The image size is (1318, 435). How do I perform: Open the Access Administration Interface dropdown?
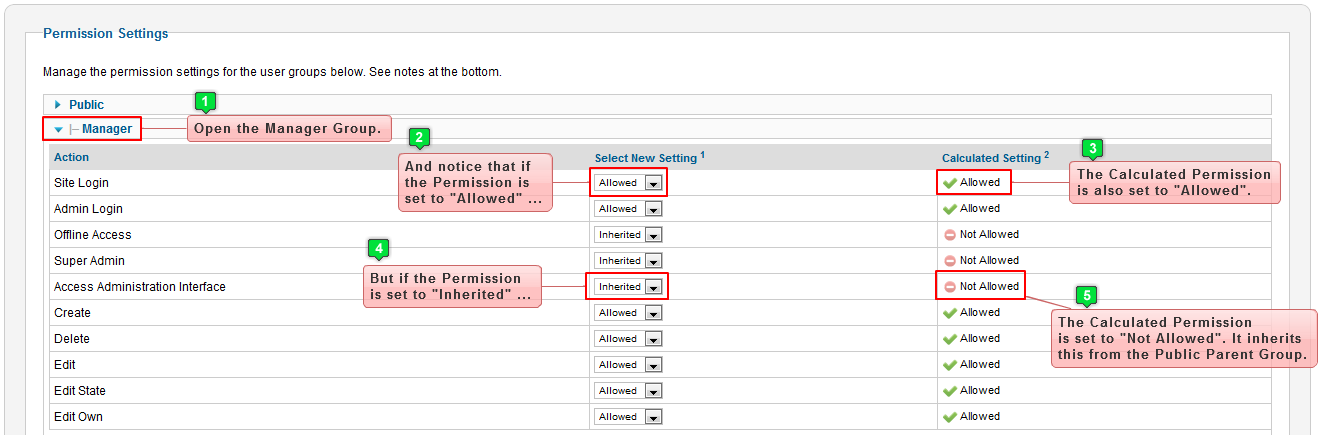(629, 287)
